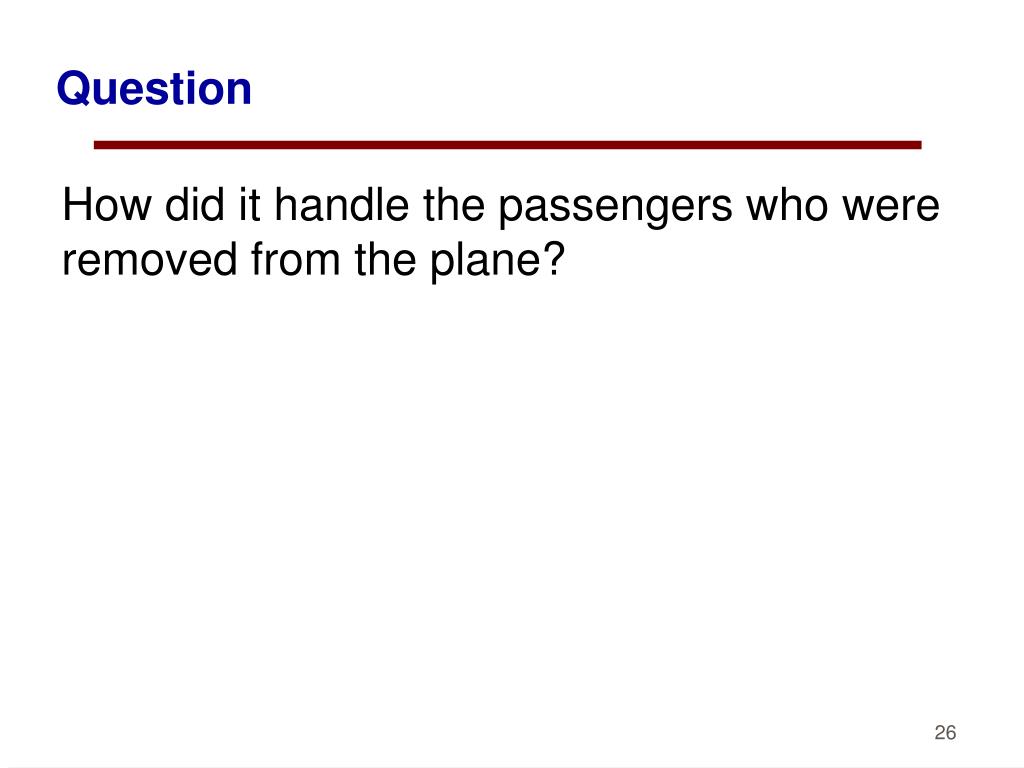Click the word 'who' in first line
The width and height of the screenshot is (1024, 768).
pos(788,205)
